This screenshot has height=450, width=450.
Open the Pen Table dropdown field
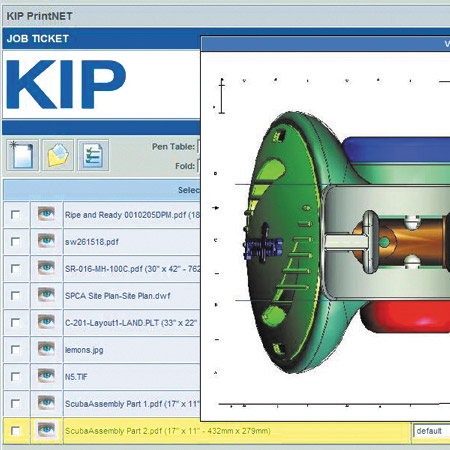(199, 147)
